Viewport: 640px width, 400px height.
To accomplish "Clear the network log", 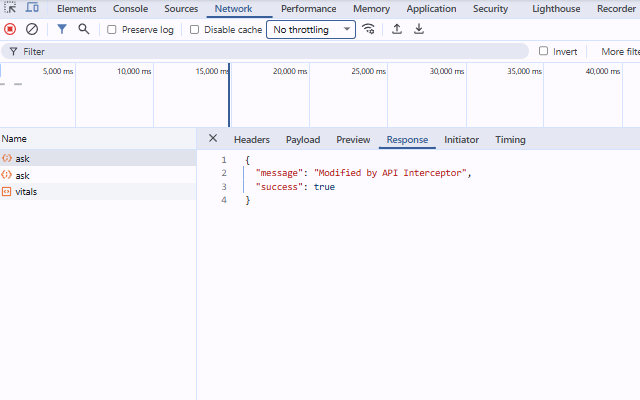I will coord(32,29).
